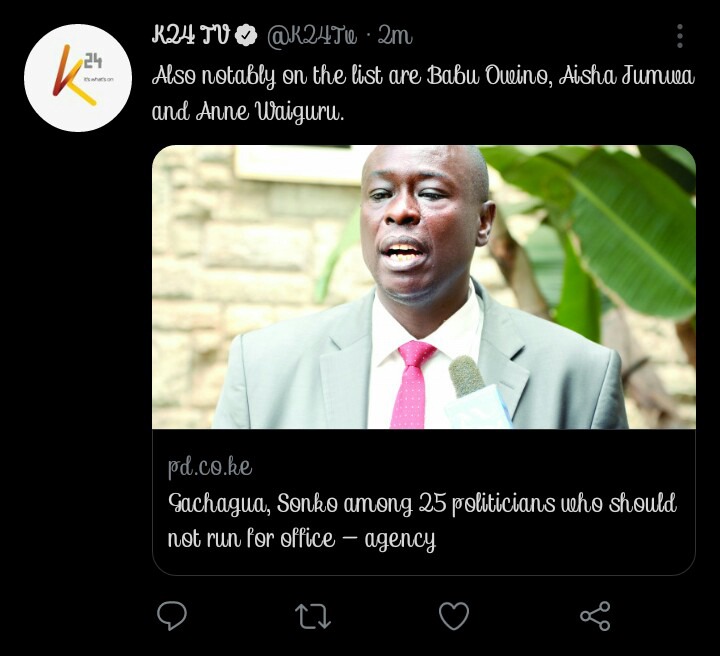The height and width of the screenshot is (656, 720).
Task: Select the tweet text about Babu Owino
Action: (x=423, y=94)
